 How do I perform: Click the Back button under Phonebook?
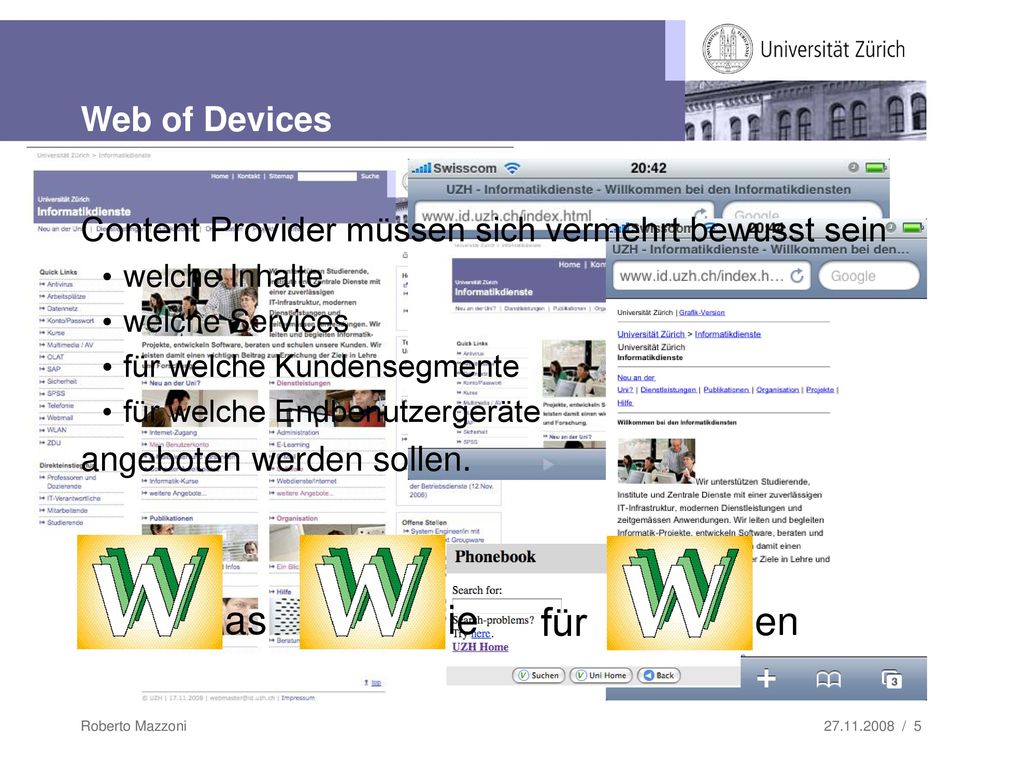click(659, 675)
